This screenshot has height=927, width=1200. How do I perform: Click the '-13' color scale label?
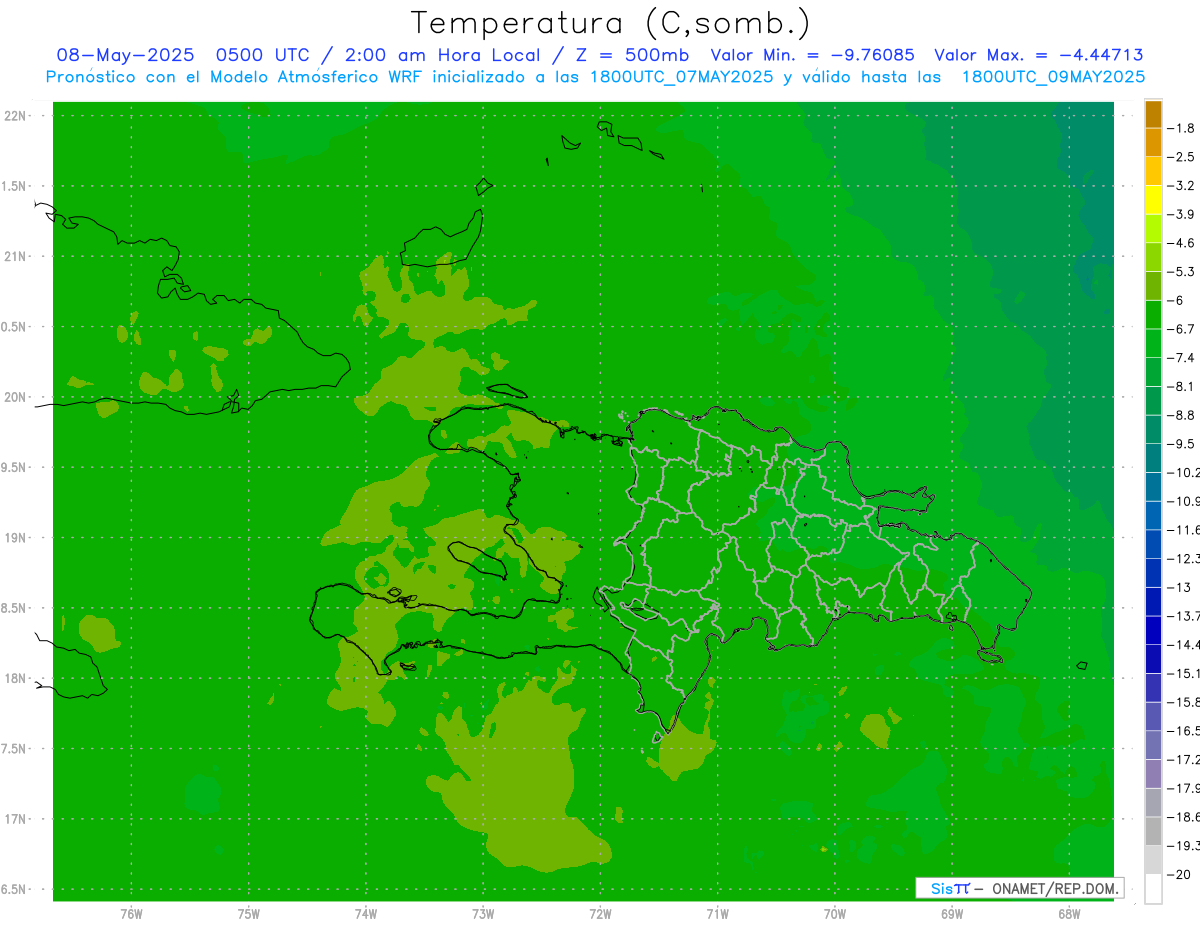tap(1180, 587)
